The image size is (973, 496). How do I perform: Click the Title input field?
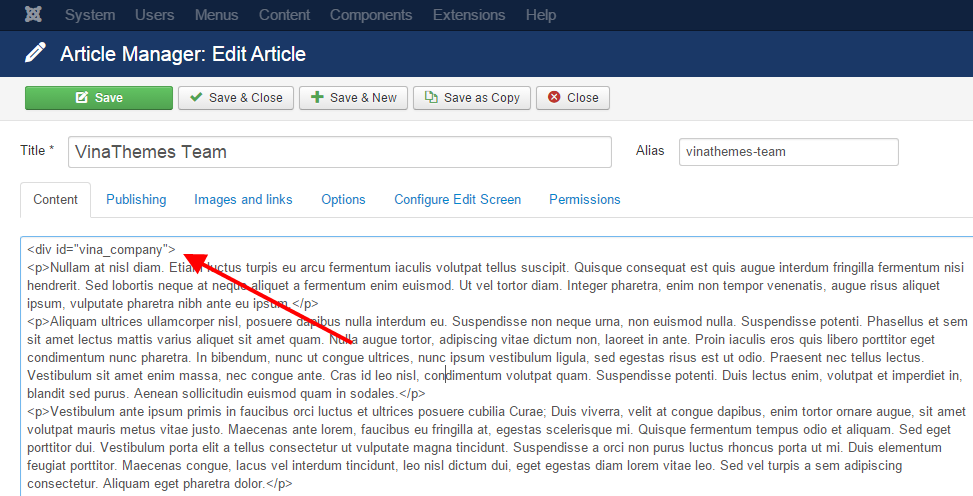coord(340,152)
